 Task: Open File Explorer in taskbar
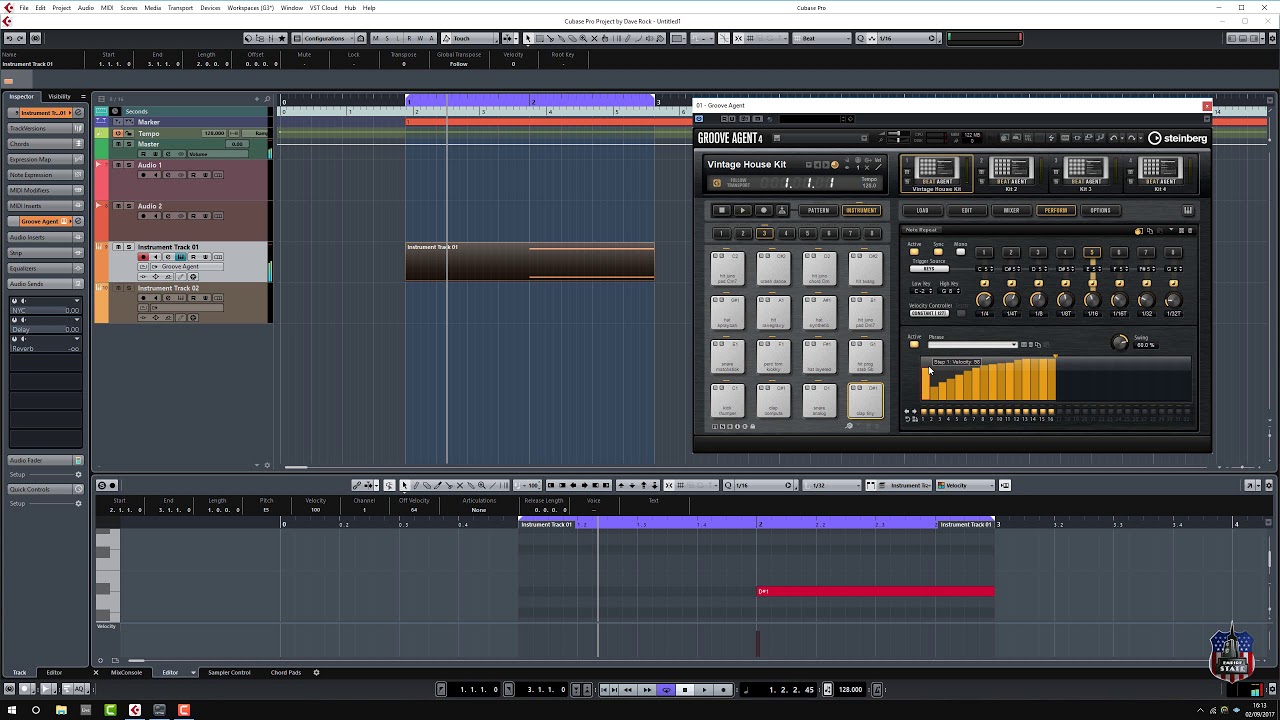click(61, 710)
